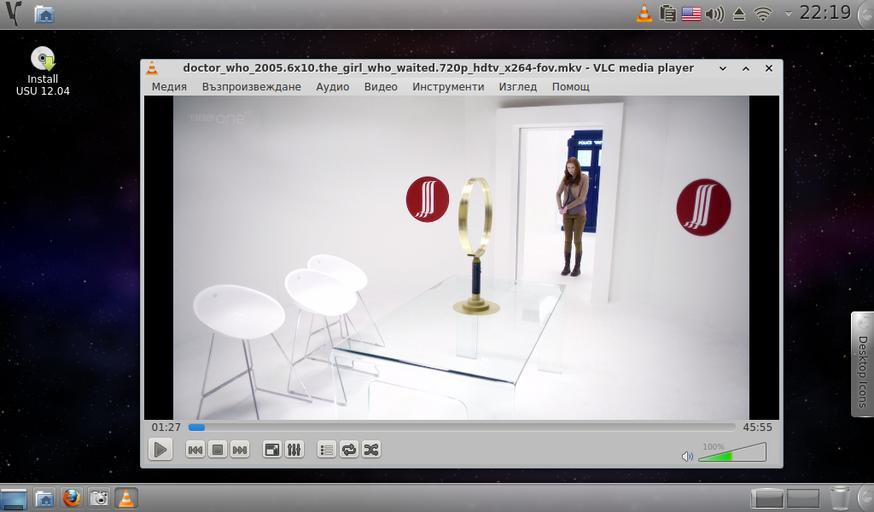
Task: Toggle fullscreen video mode
Action: pos(272,450)
